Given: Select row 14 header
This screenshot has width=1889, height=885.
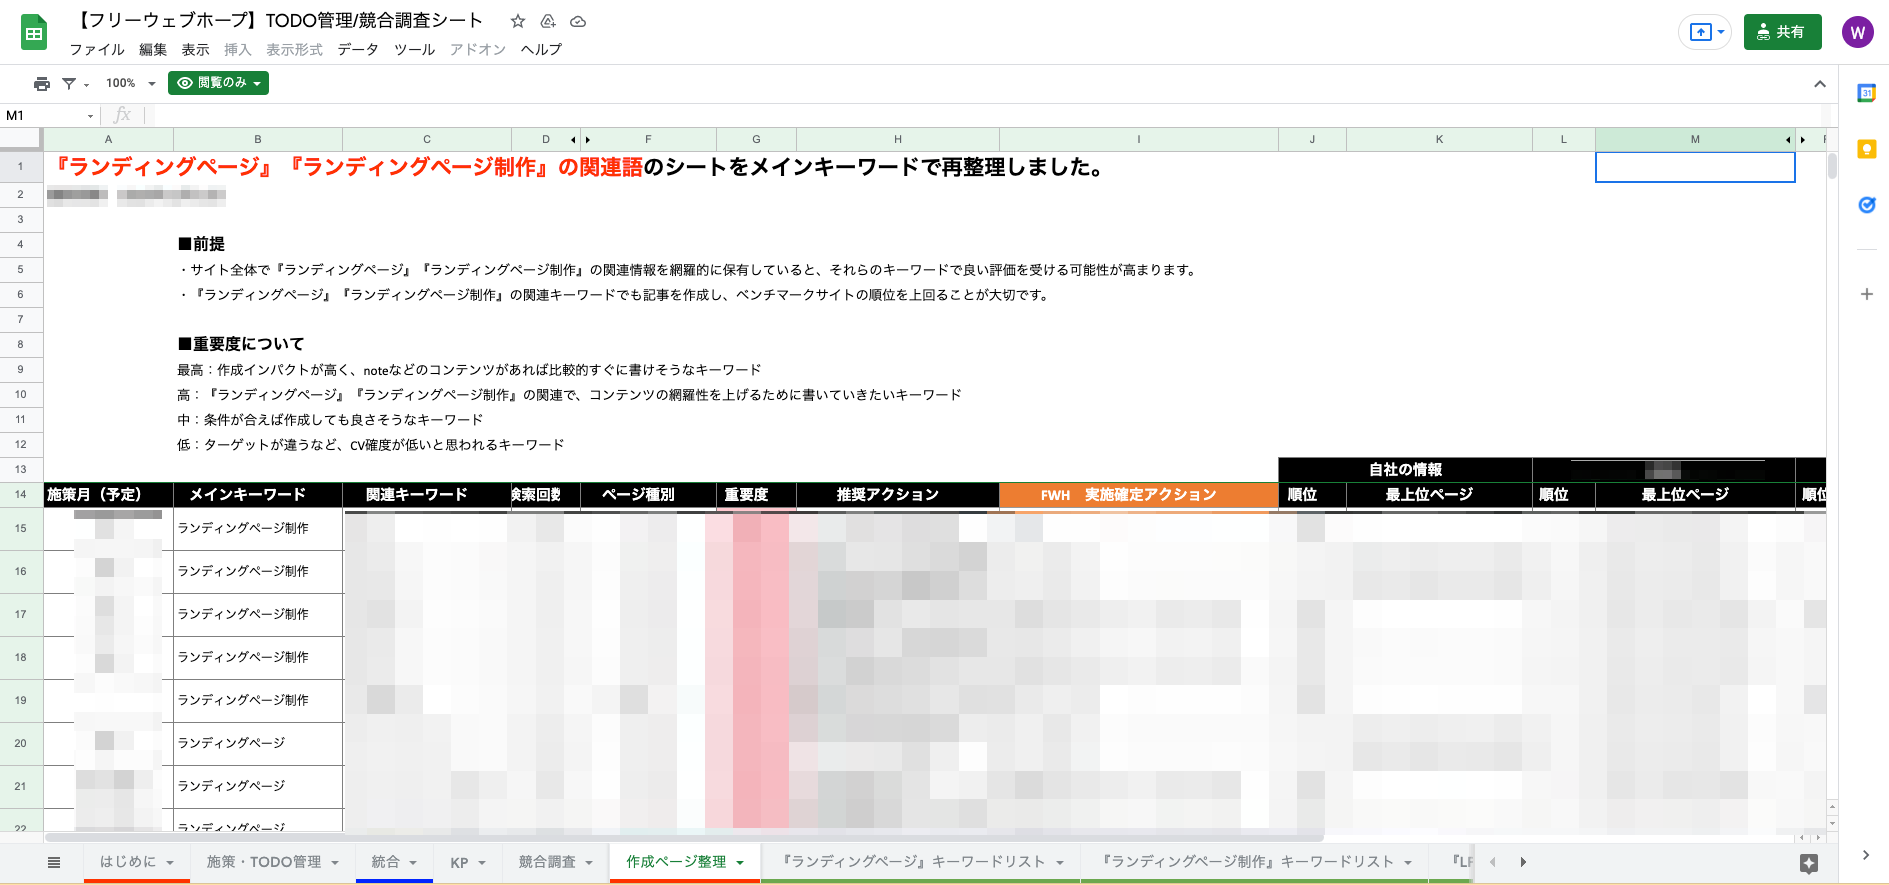Looking at the screenshot, I should coord(20,494).
